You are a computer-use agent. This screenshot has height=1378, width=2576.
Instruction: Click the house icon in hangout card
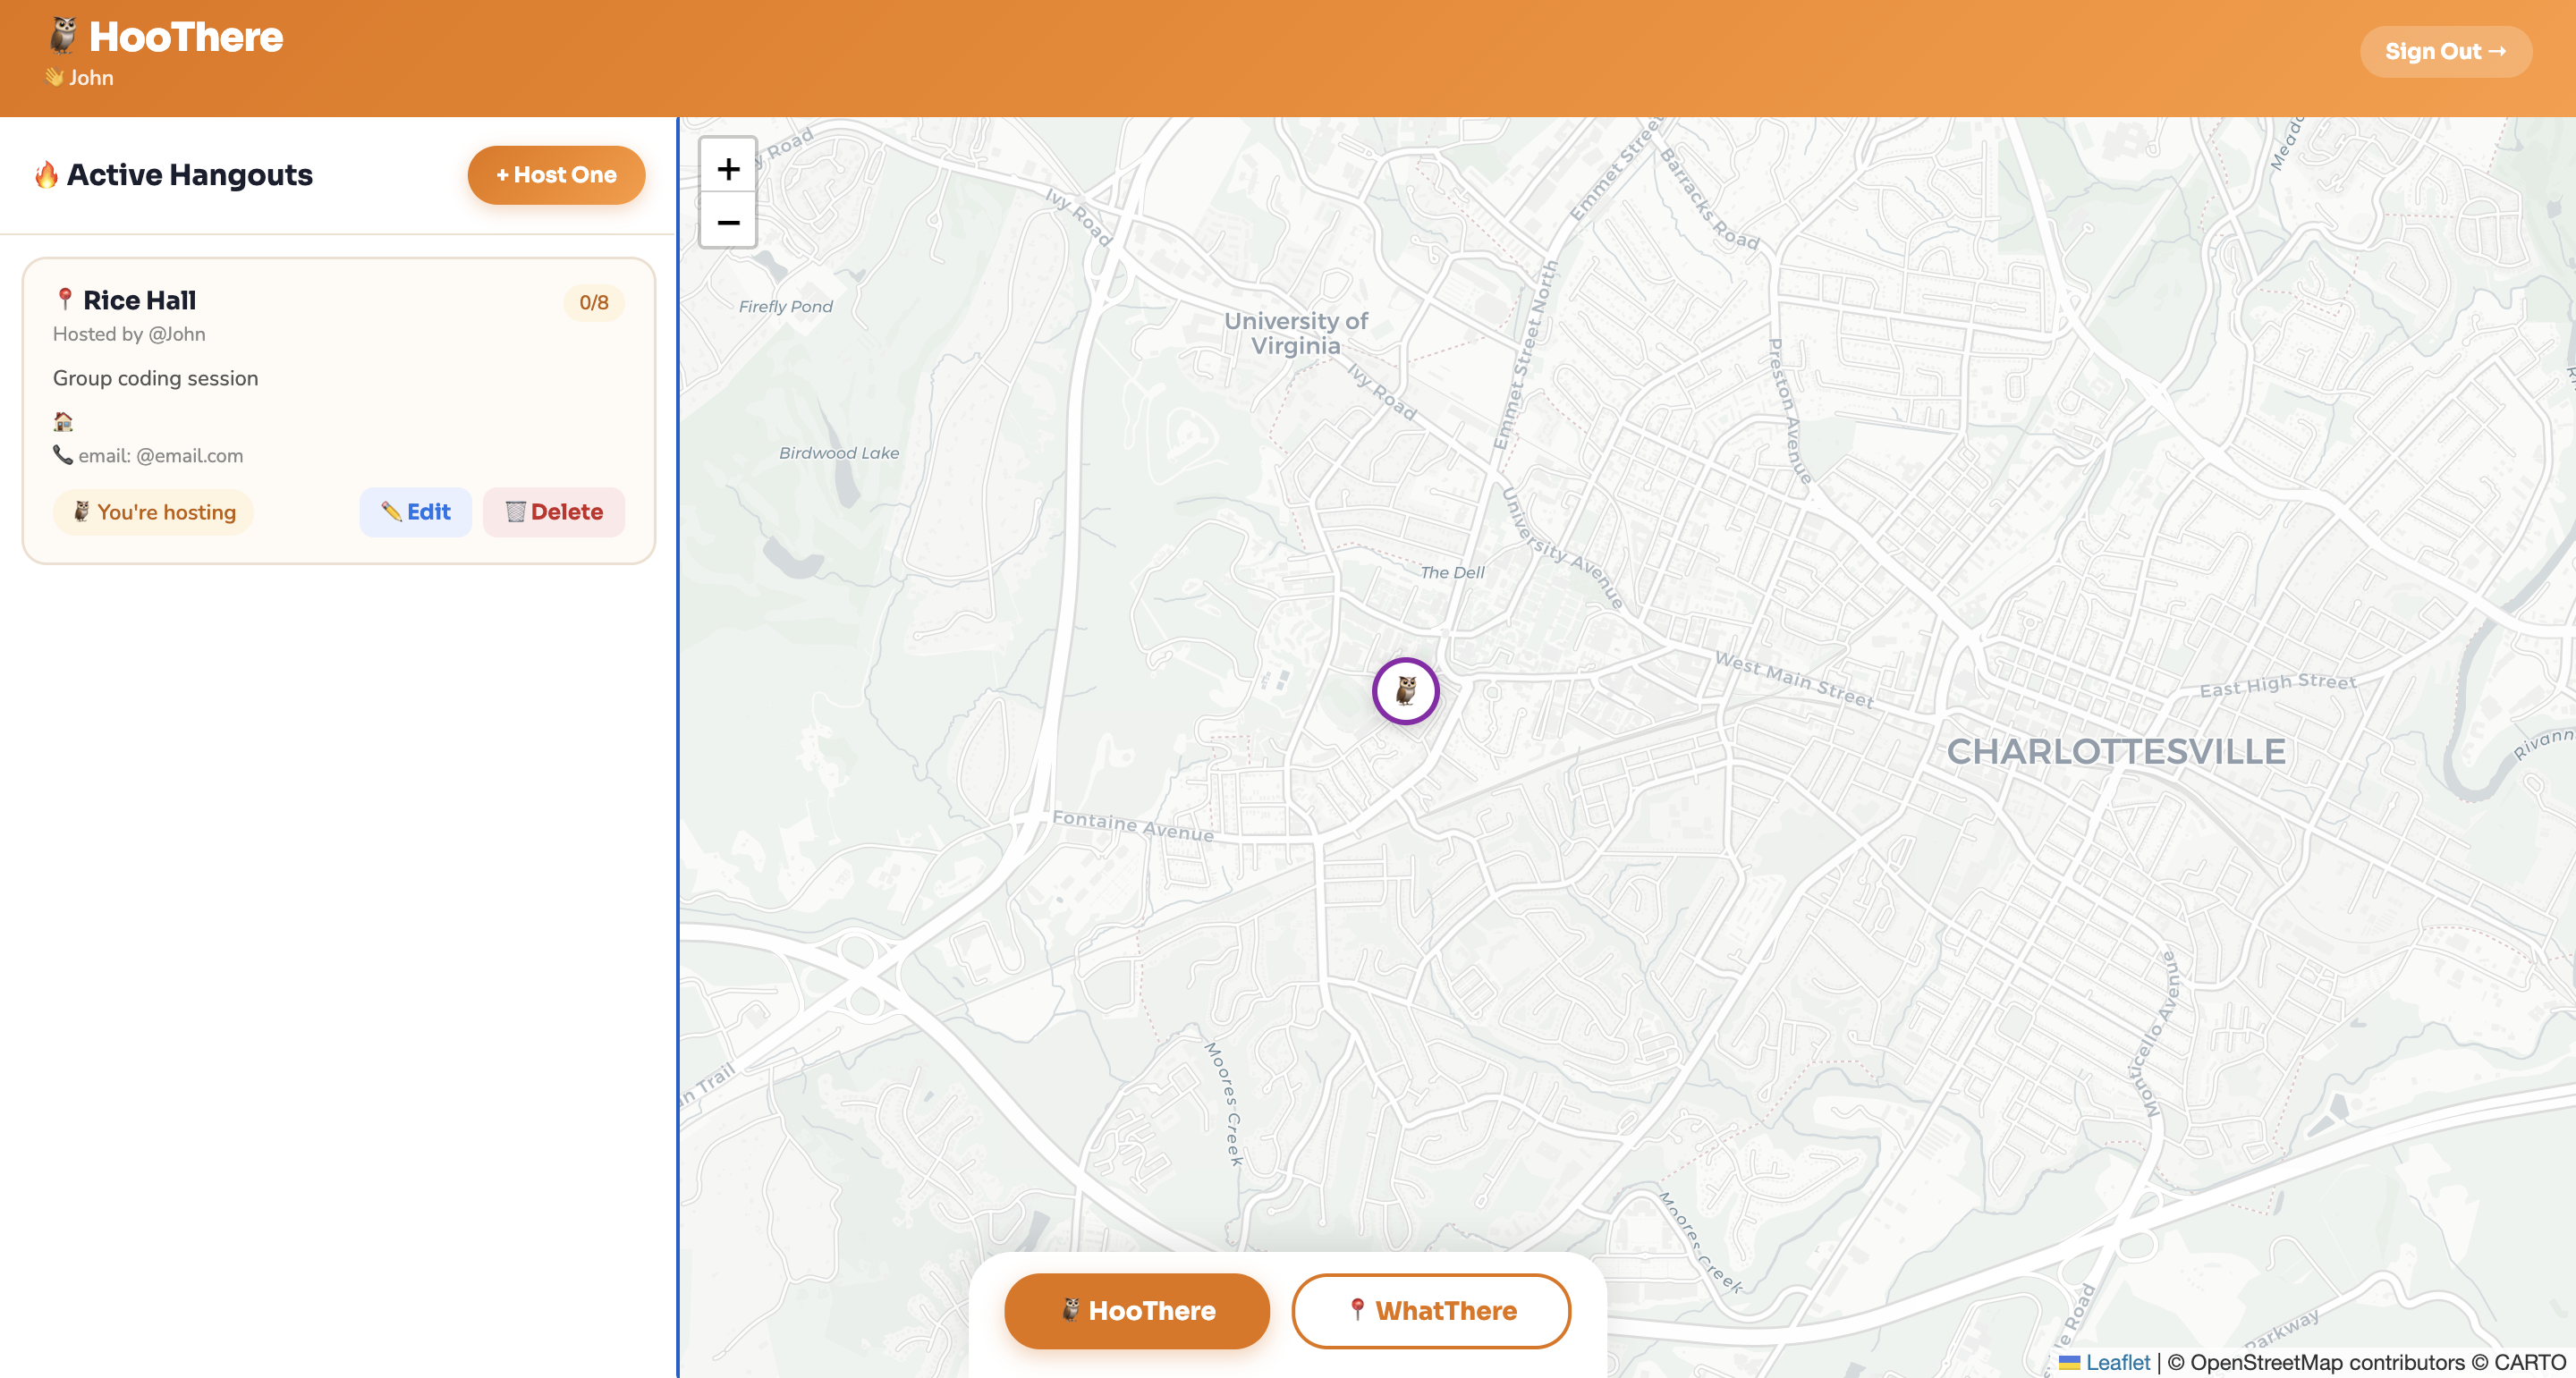(x=63, y=421)
